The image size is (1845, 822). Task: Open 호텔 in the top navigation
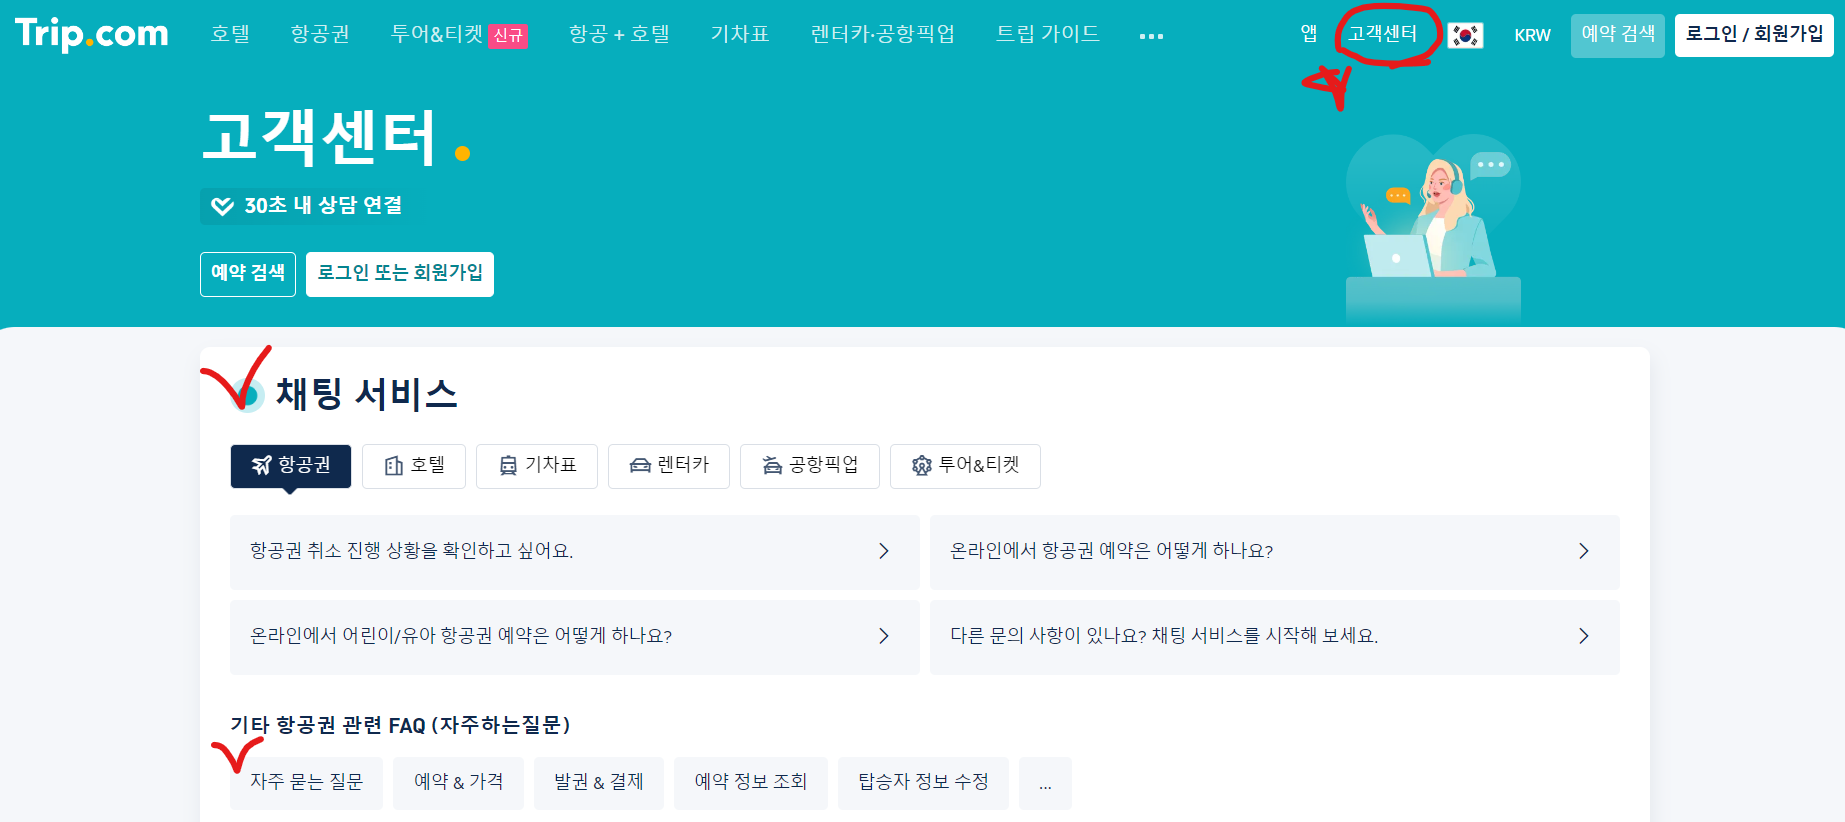point(230,34)
